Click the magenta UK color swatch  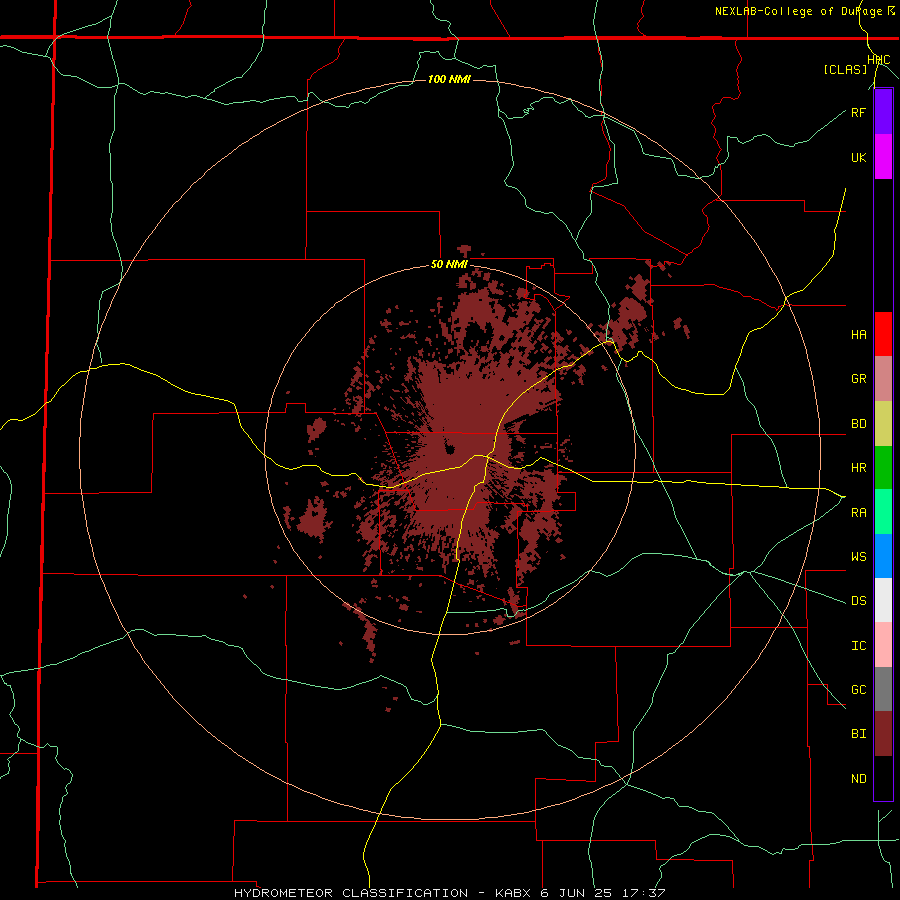click(883, 157)
